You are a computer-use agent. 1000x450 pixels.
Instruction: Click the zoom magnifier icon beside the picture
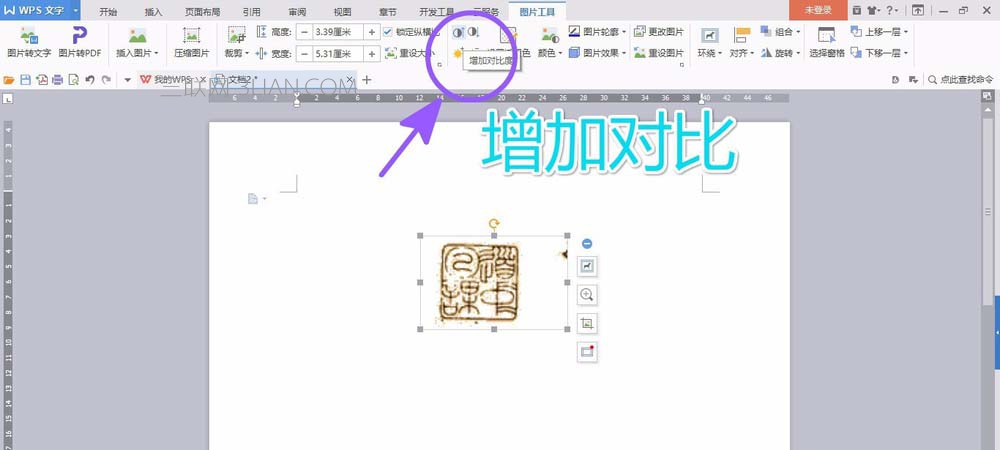587,294
